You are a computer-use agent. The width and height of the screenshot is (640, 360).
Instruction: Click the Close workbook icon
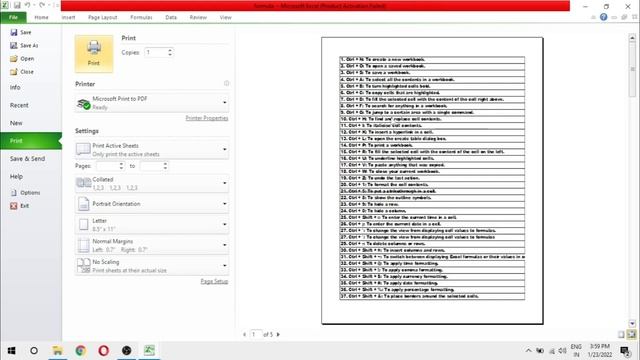coord(14,71)
